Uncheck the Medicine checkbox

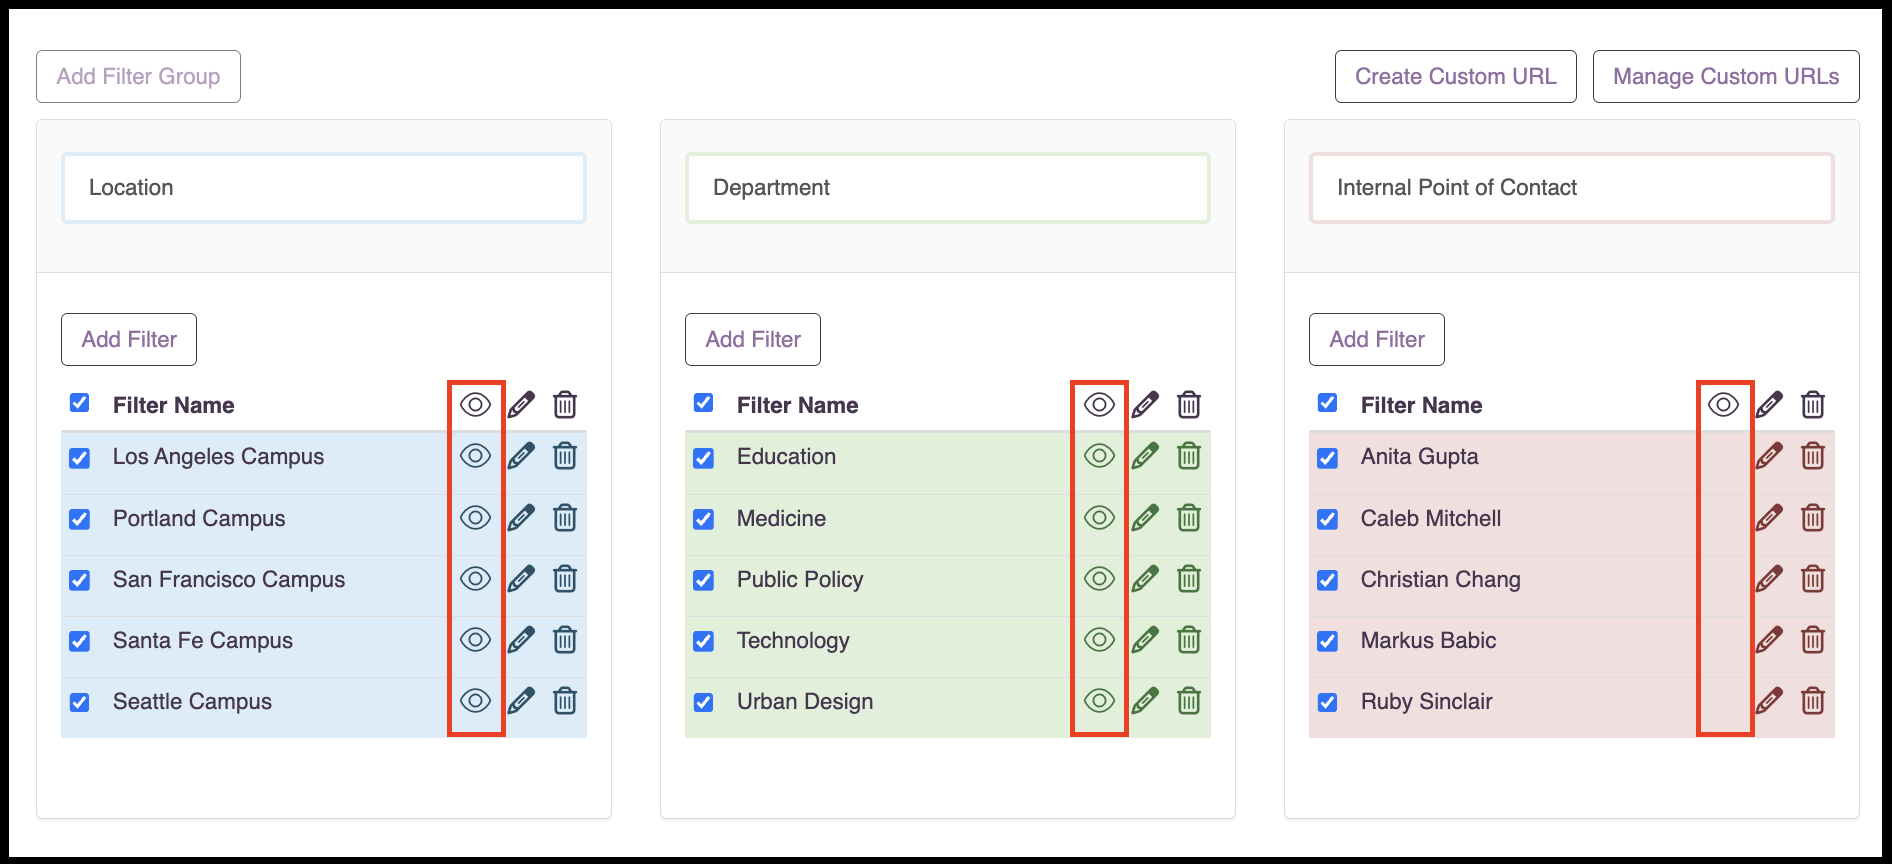(x=704, y=519)
